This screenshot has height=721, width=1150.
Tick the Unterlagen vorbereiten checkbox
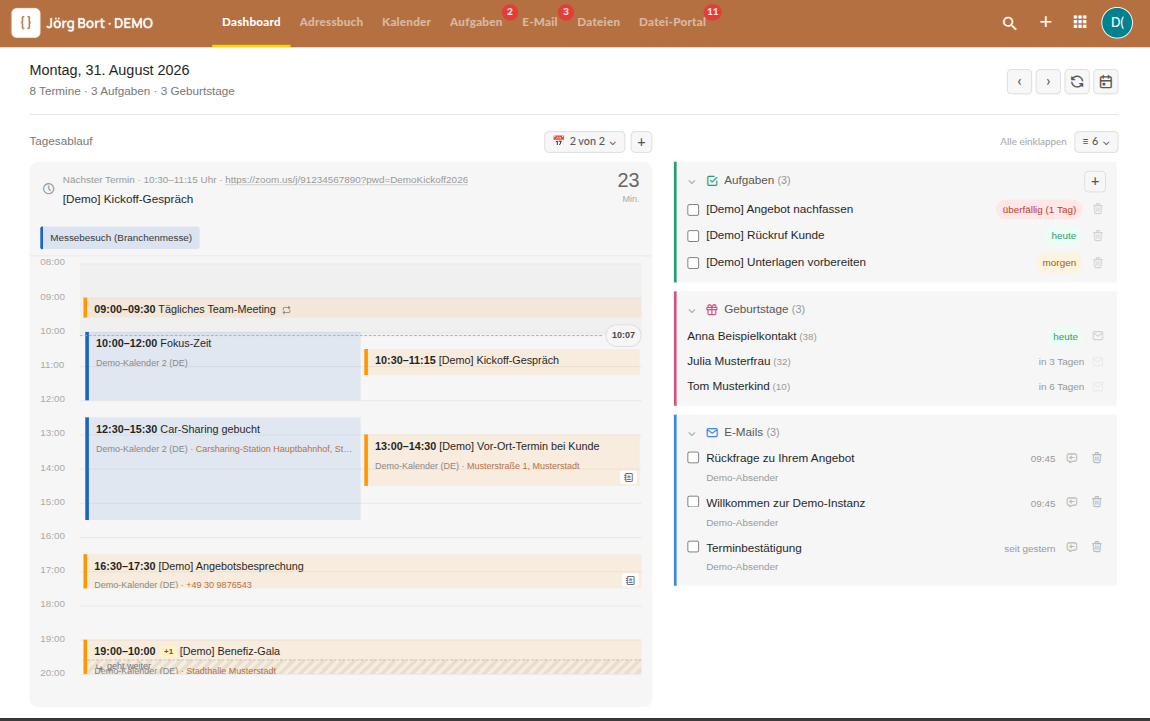[693, 263]
